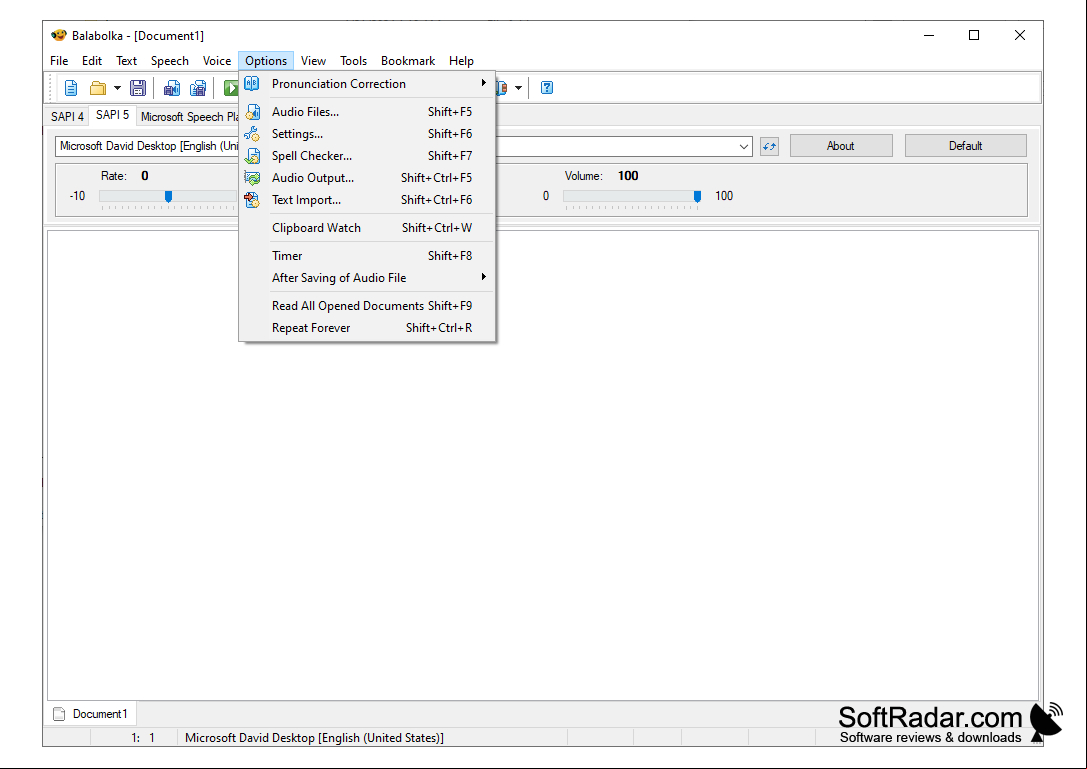Open the Text menu
Screen dimensions: 1087x769
126,61
